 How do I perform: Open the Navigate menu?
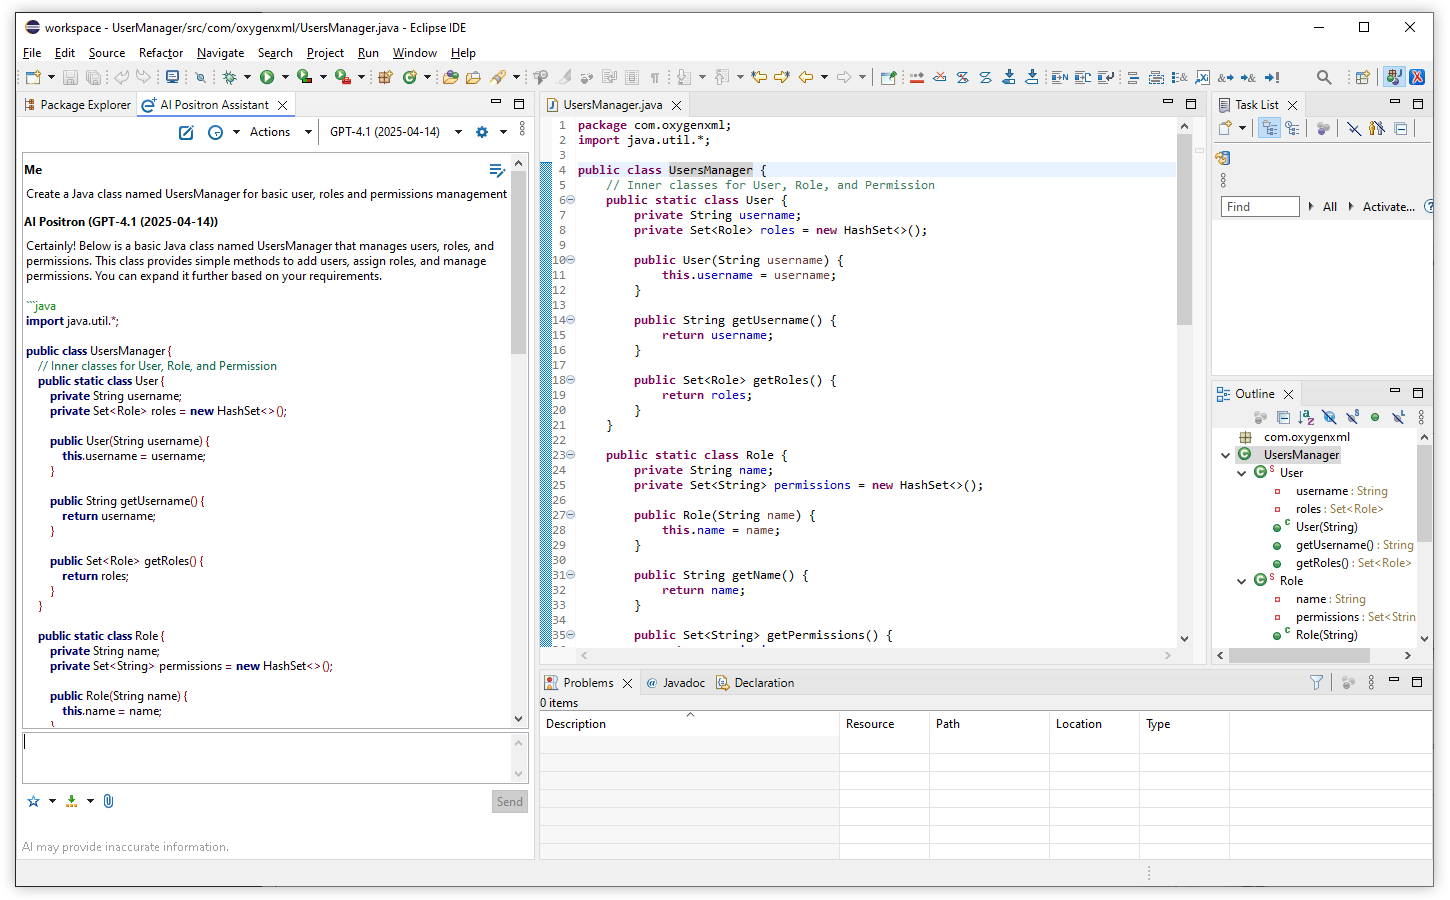tap(220, 53)
